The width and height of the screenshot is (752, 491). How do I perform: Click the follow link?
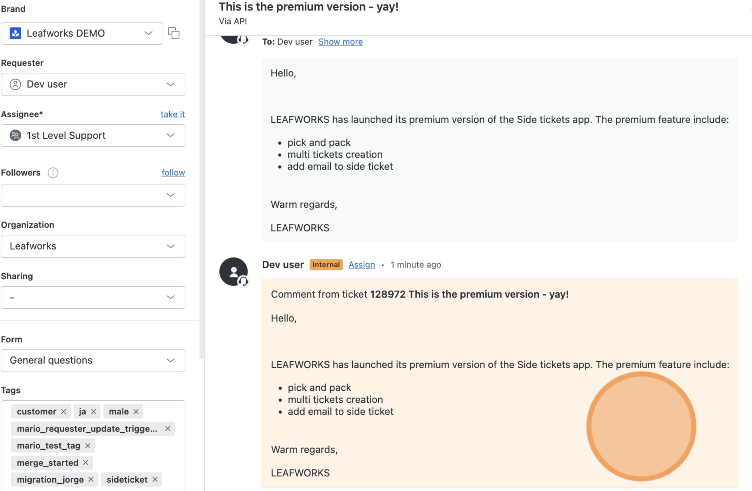pyautogui.click(x=173, y=173)
